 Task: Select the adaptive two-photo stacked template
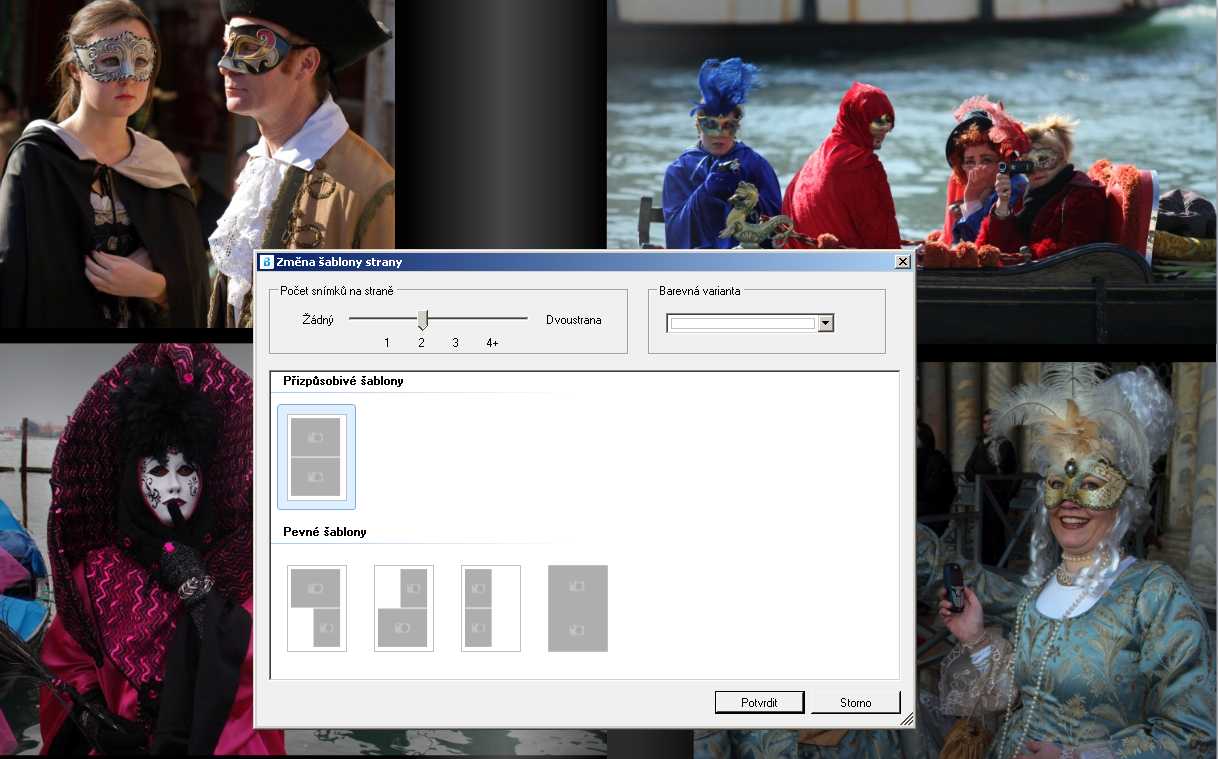click(316, 457)
